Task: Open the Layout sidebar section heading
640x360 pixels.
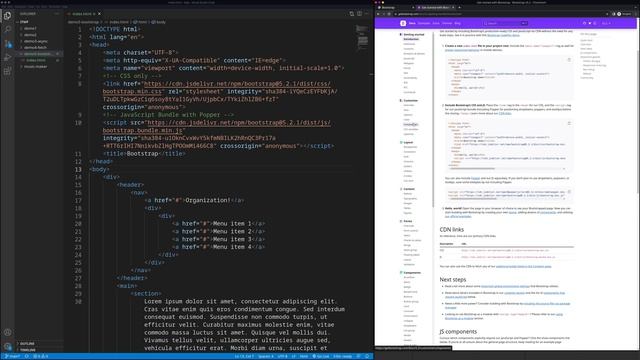Action: (x=407, y=142)
